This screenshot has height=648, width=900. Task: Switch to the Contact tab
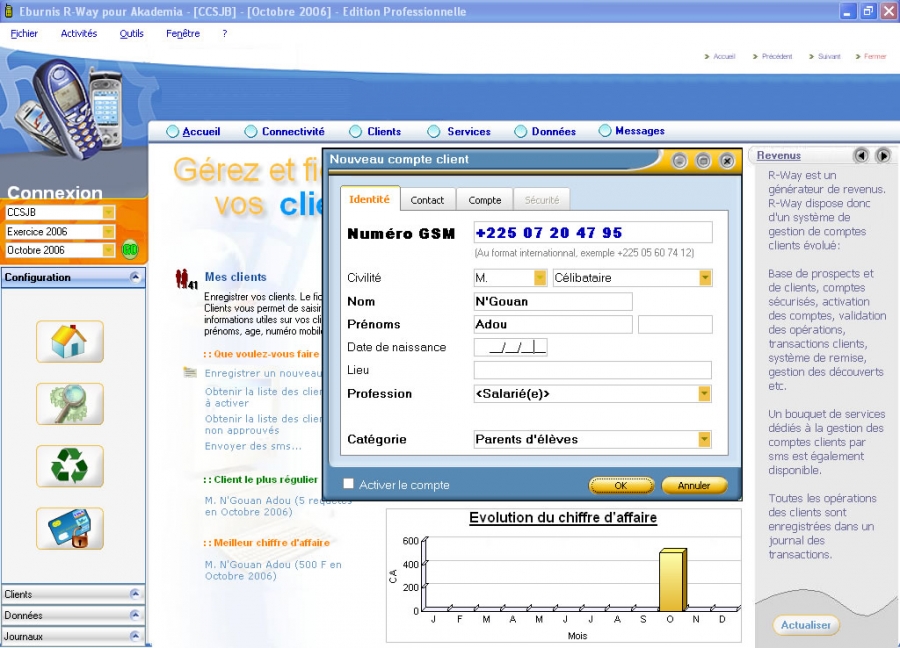[x=427, y=200]
